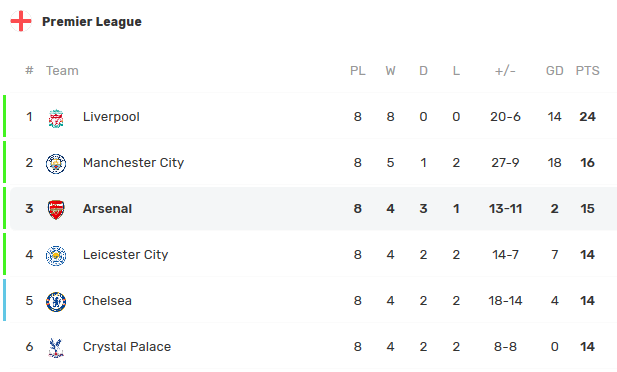
Task: Click the Manchester City club crest
Action: coord(56,164)
